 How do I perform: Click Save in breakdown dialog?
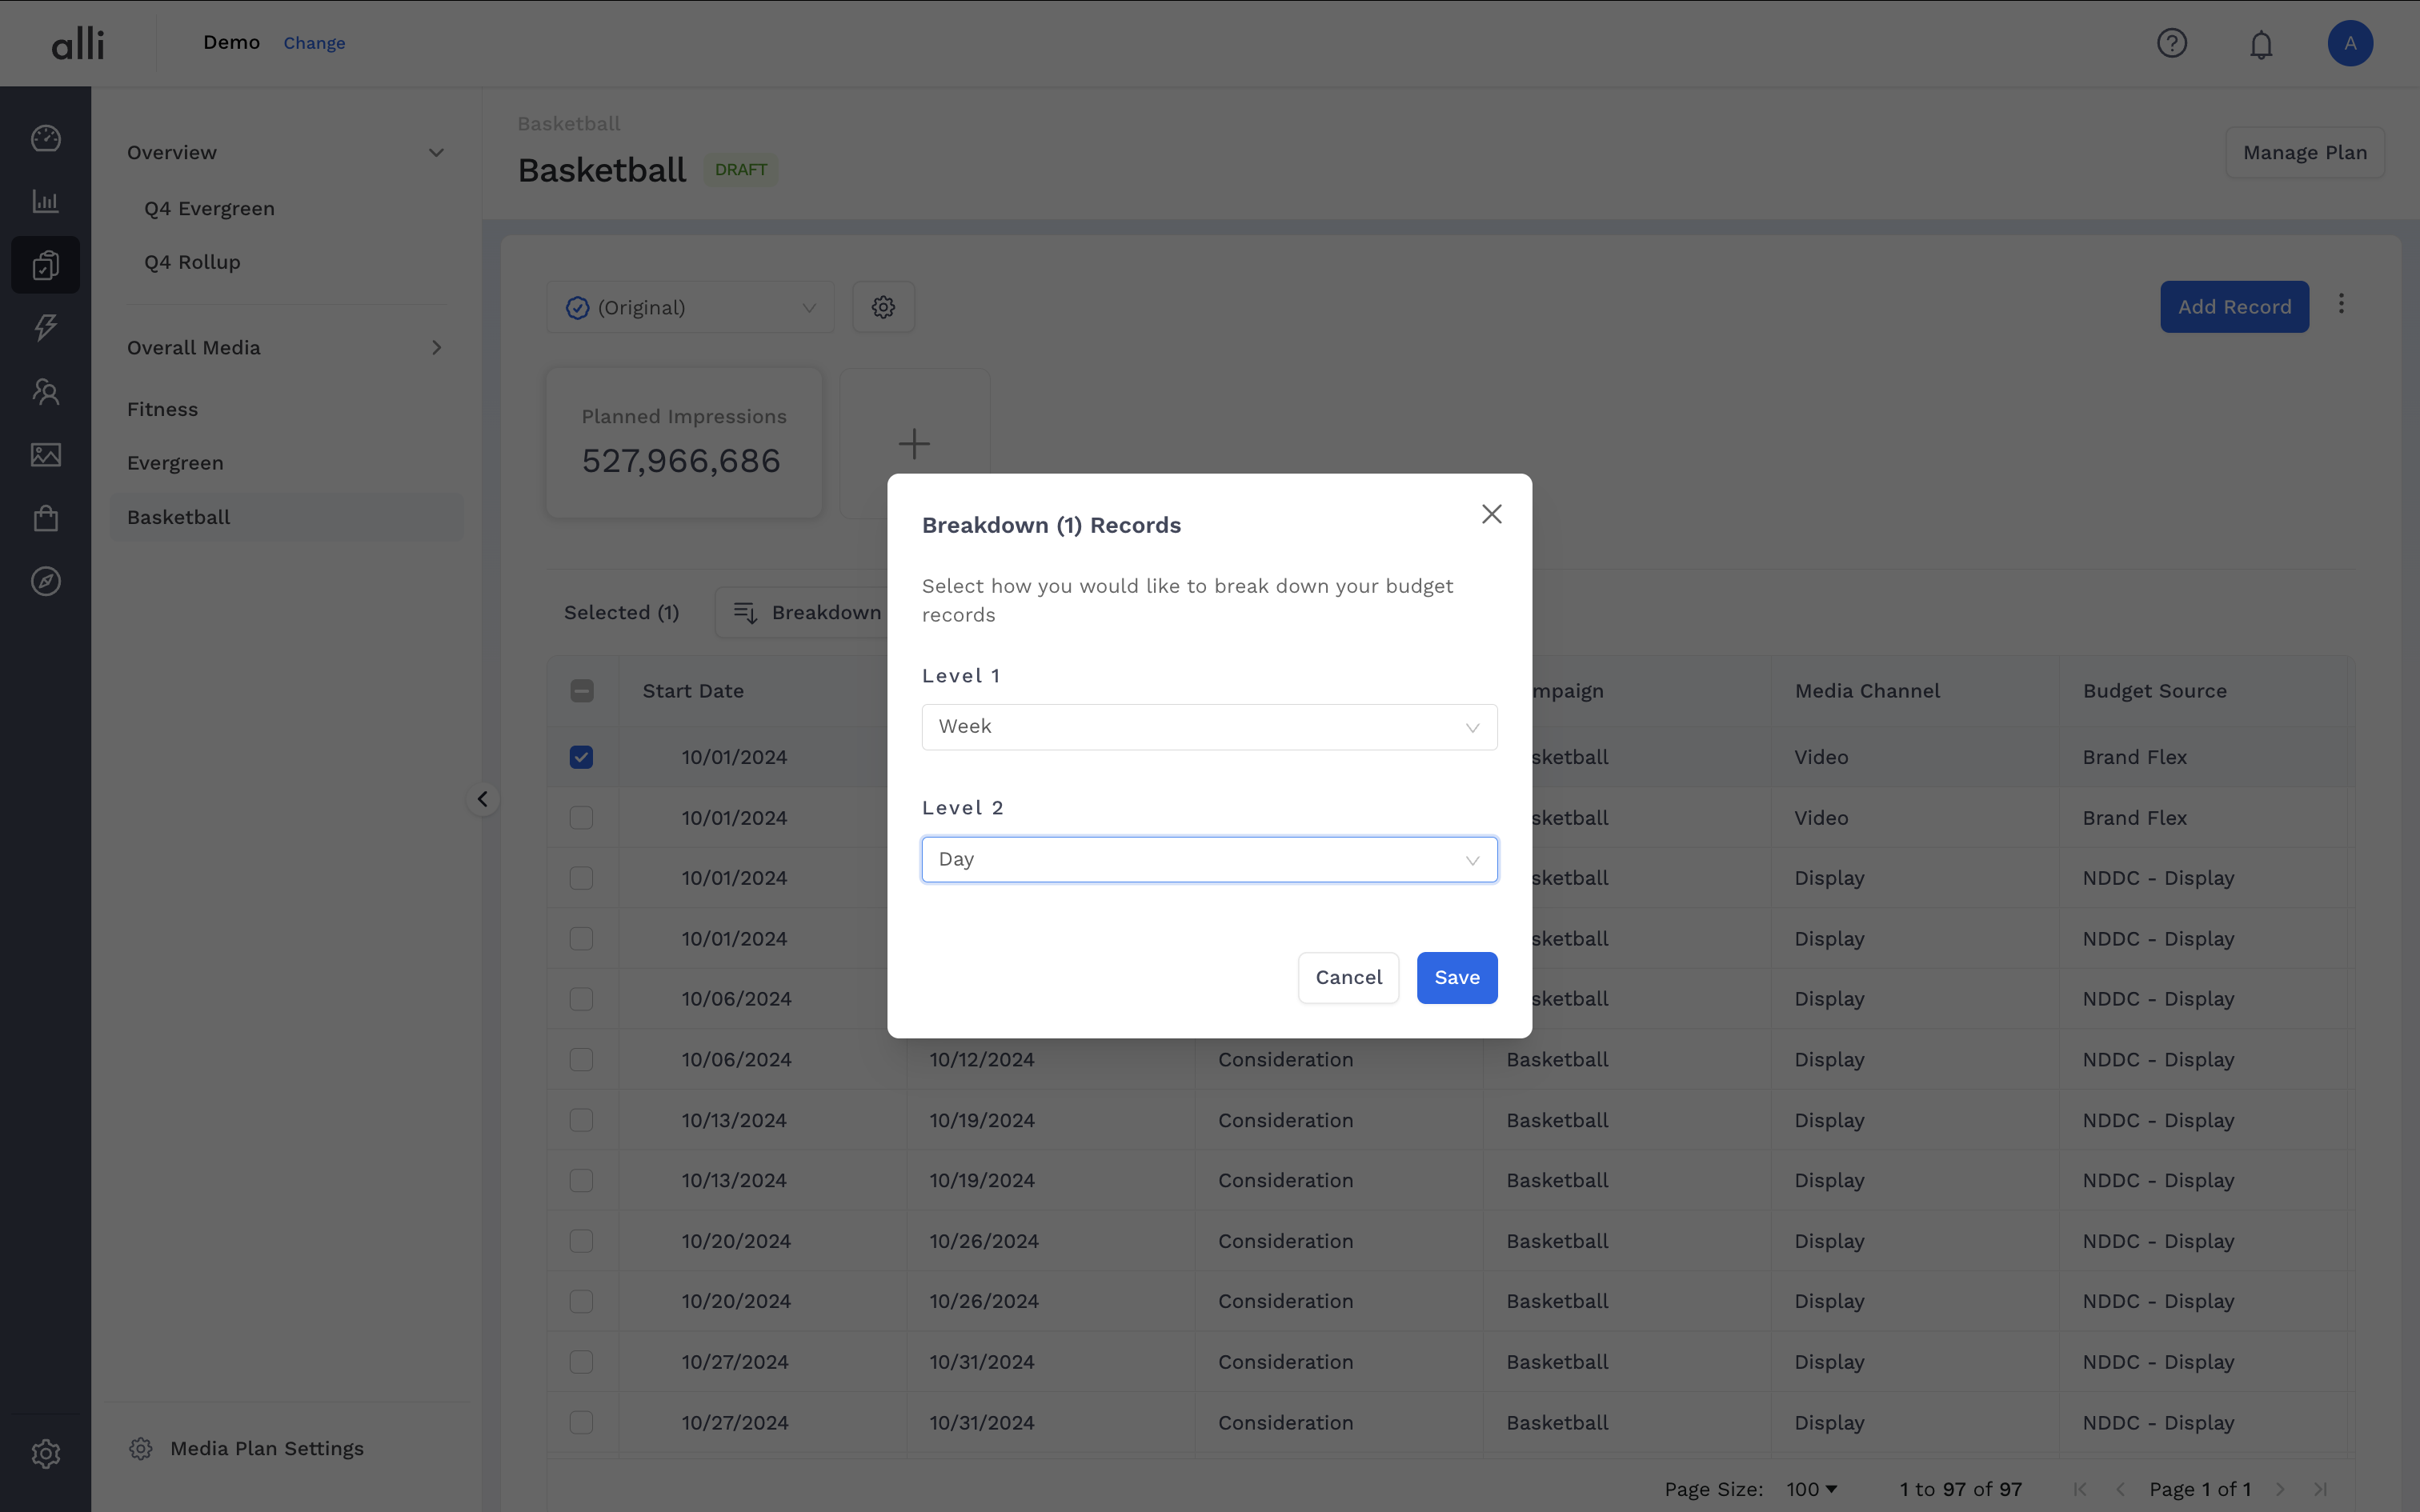click(1456, 978)
